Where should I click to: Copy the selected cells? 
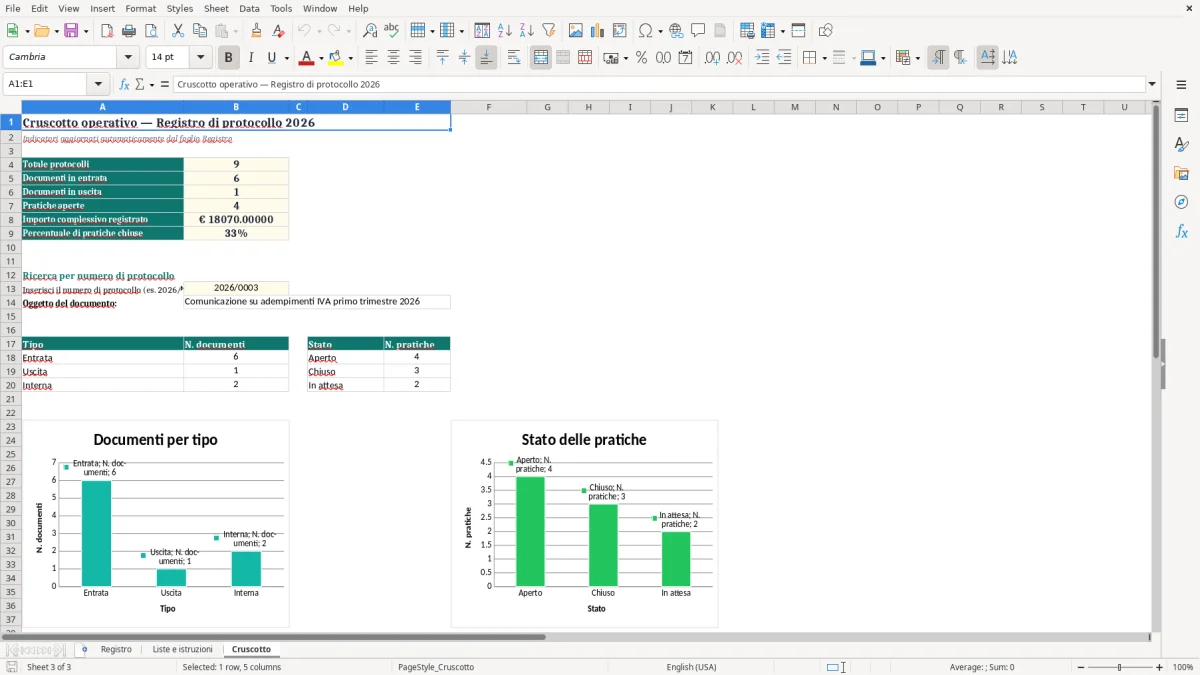[x=200, y=31]
